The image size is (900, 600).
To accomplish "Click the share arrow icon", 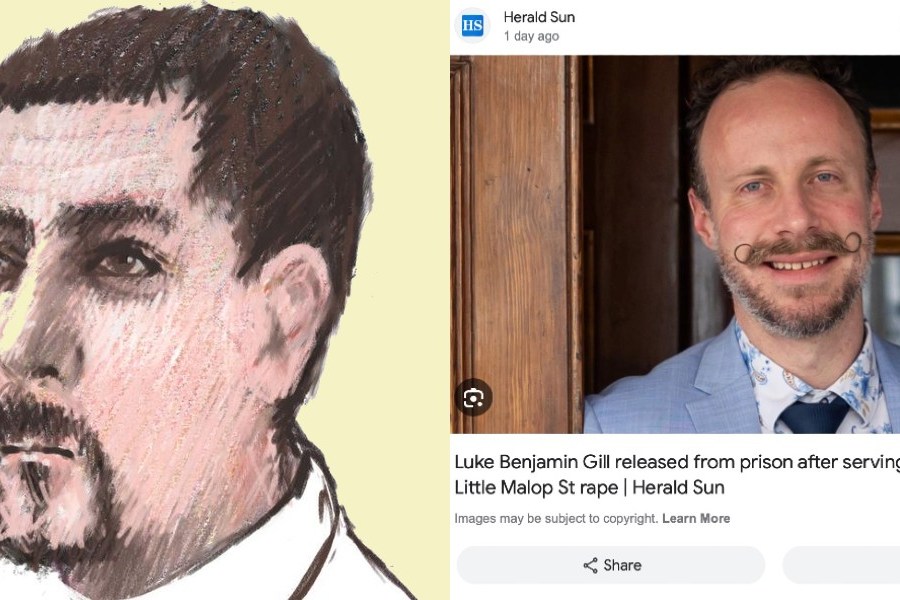I will coord(590,566).
